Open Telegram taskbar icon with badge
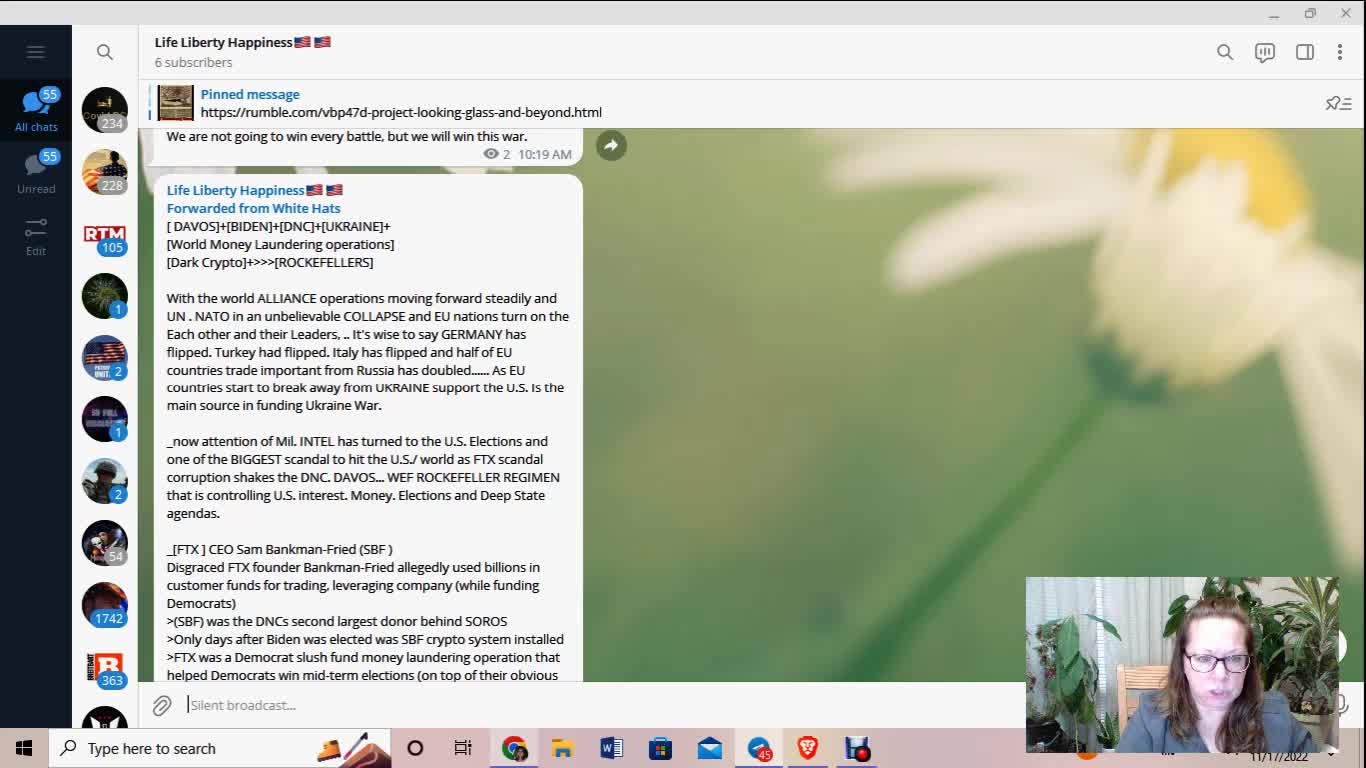Viewport: 1366px width, 768px height. pyautogui.click(x=759, y=748)
